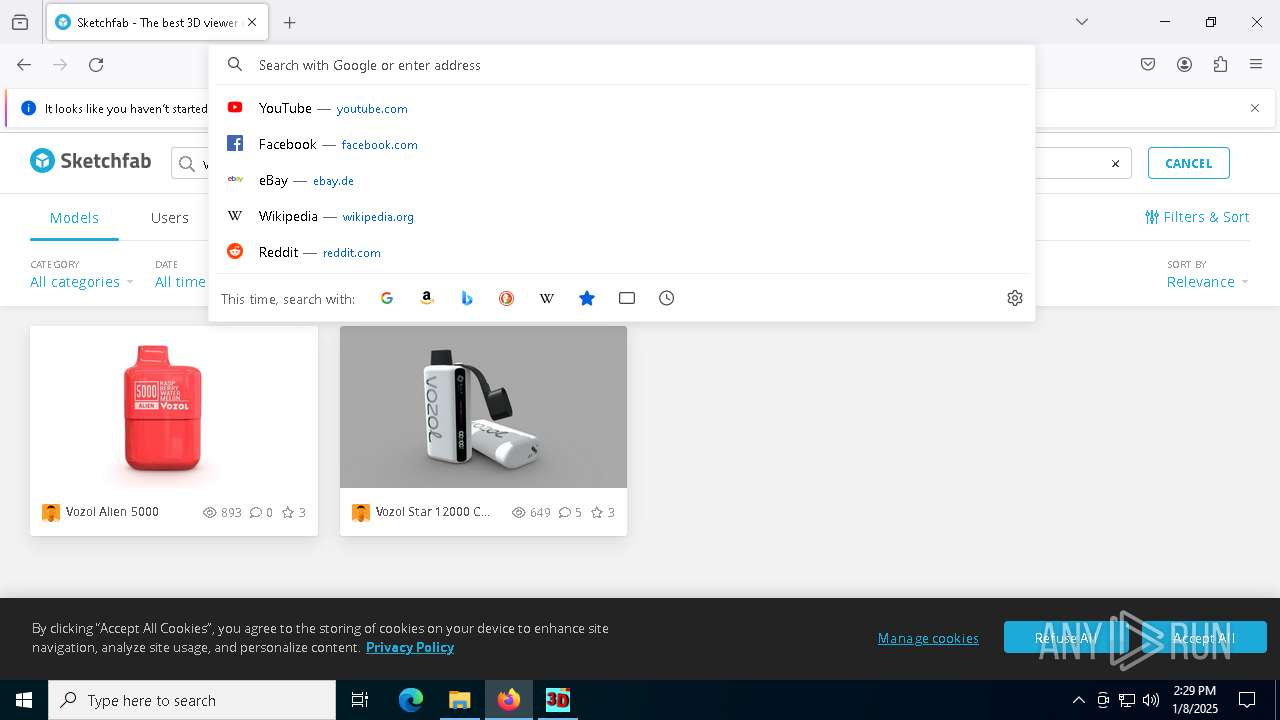This screenshot has height=720, width=1280.
Task: Open File Explorer from taskbar
Action: tap(459, 700)
